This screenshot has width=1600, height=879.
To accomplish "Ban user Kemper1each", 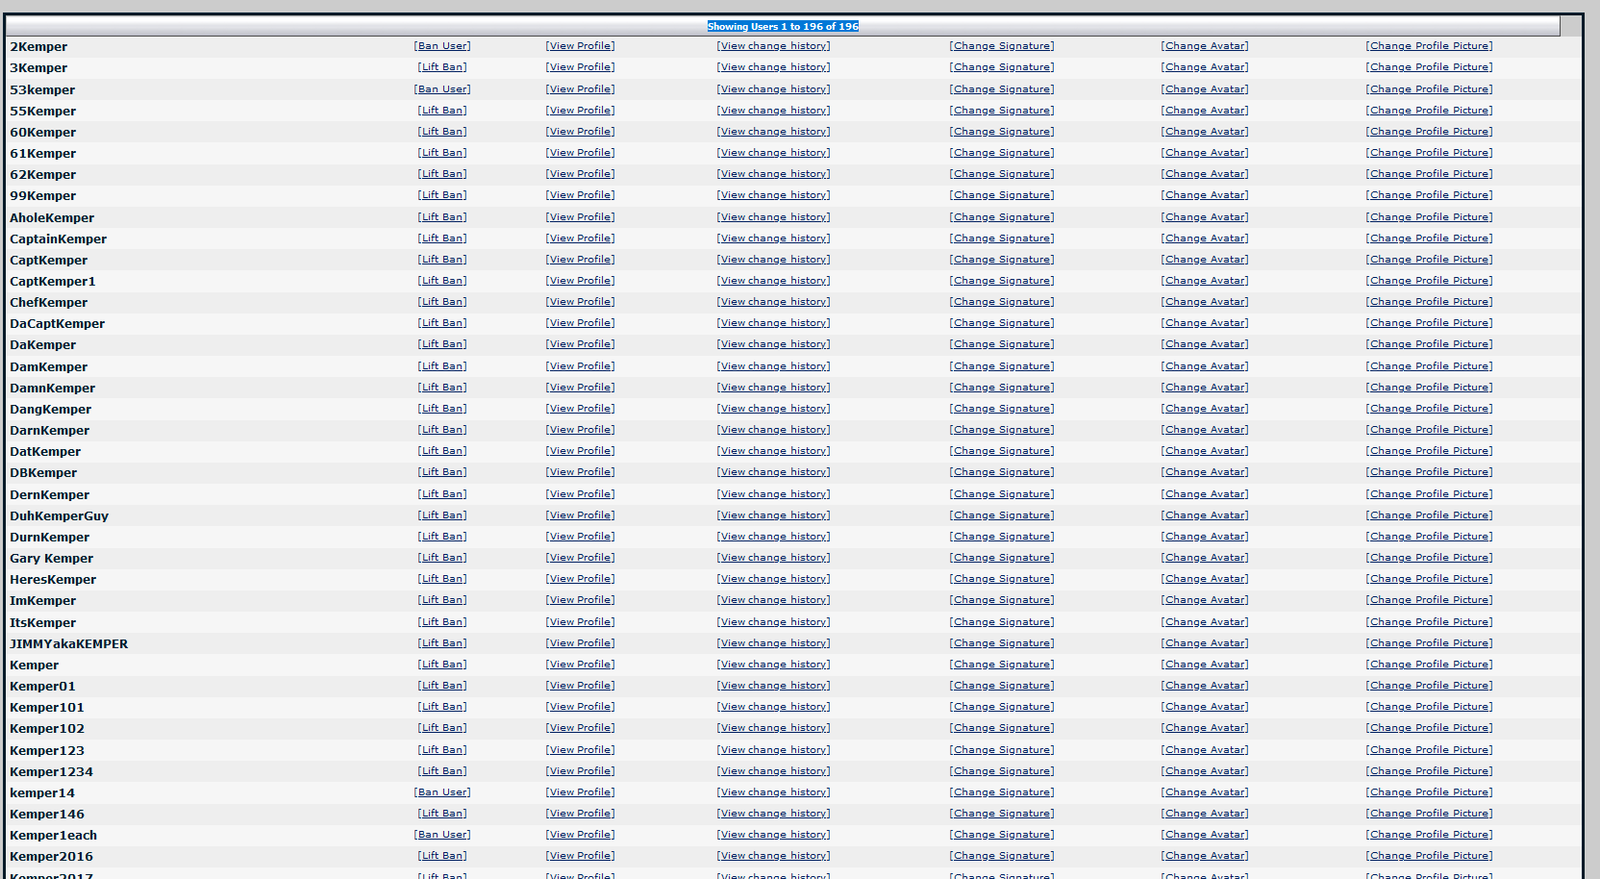I will click(442, 835).
